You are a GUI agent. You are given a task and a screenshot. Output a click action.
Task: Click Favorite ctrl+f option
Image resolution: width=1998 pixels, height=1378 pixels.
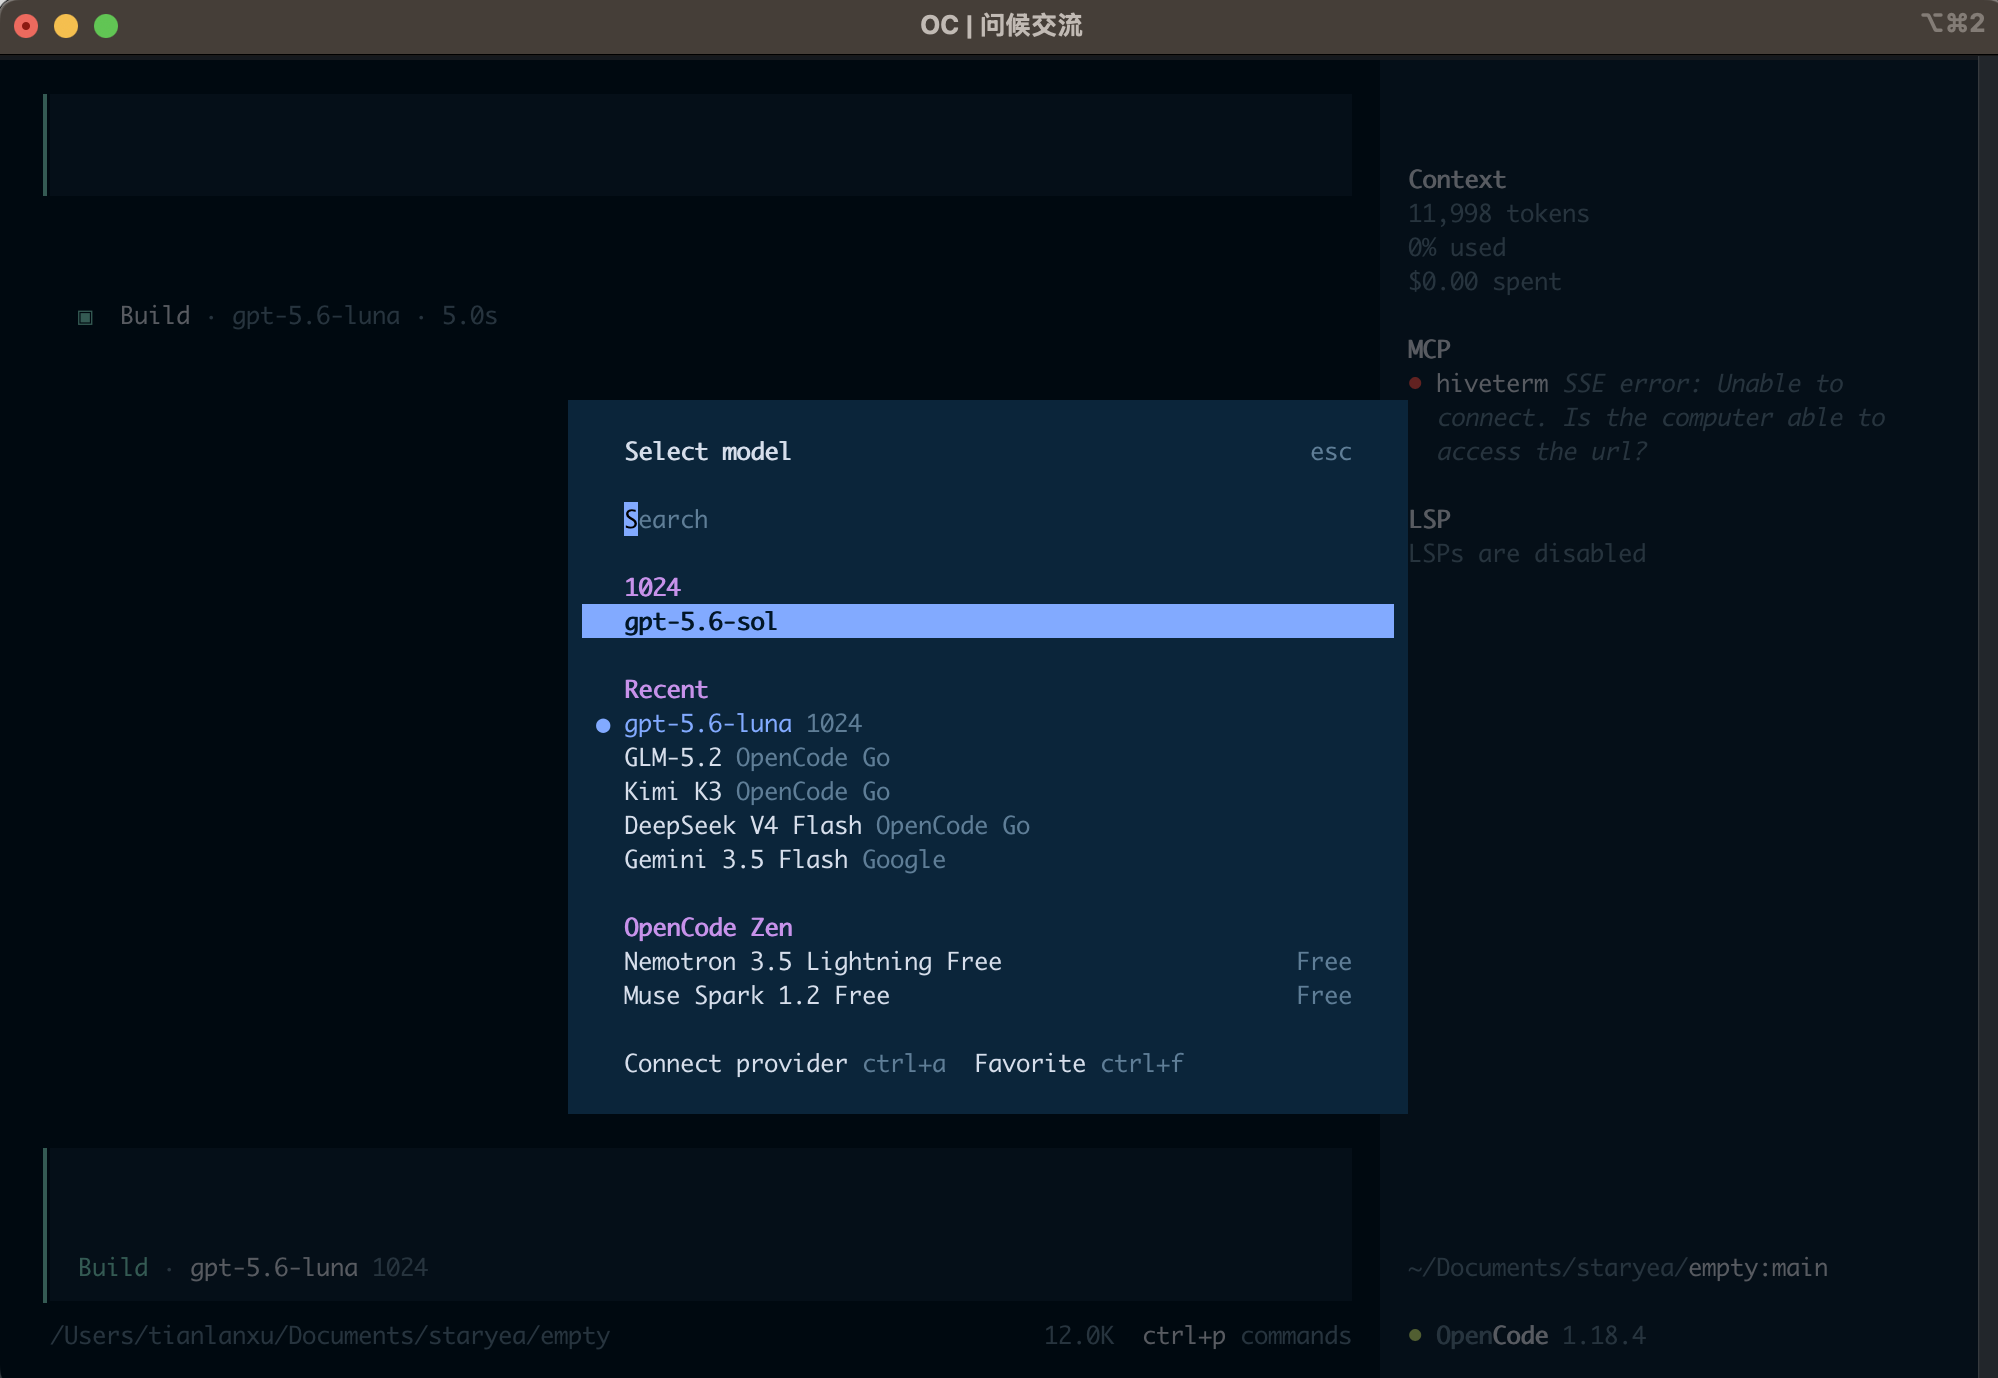[x=1079, y=1063]
